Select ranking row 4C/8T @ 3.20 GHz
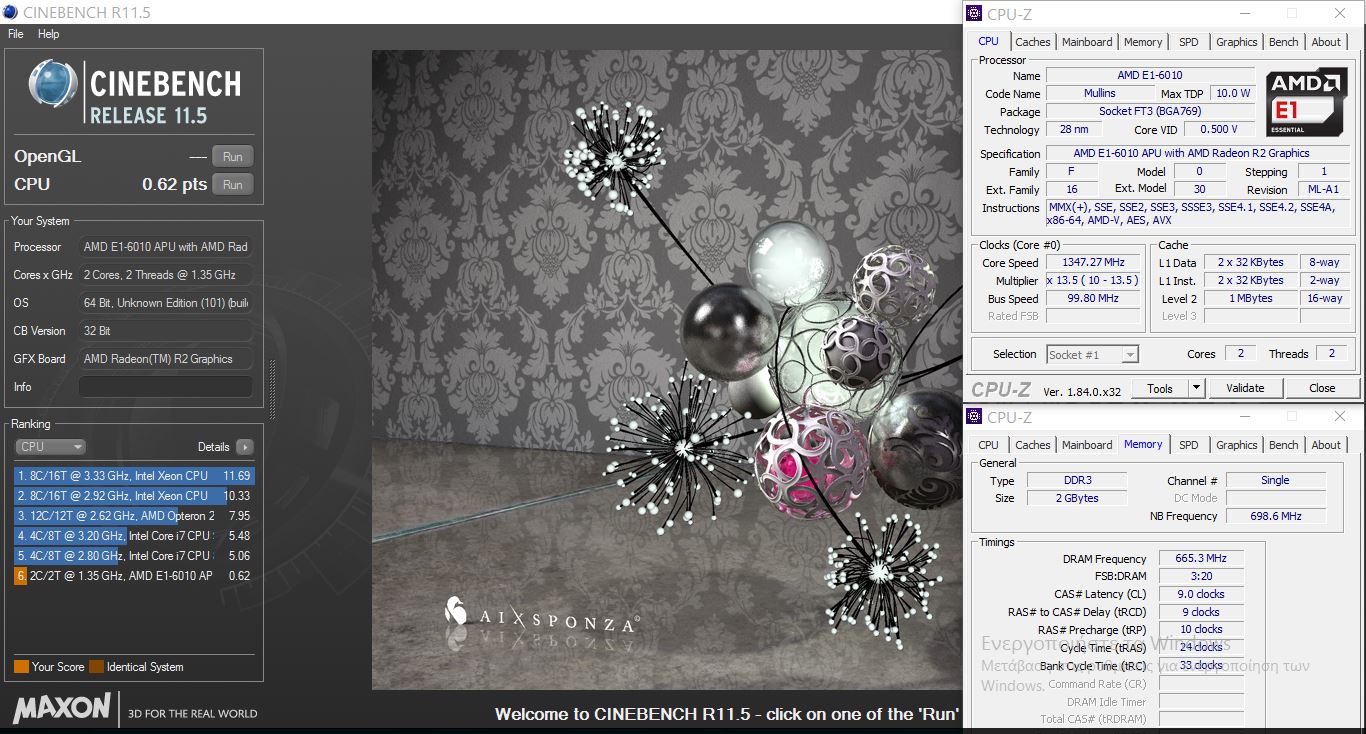 (x=134, y=536)
